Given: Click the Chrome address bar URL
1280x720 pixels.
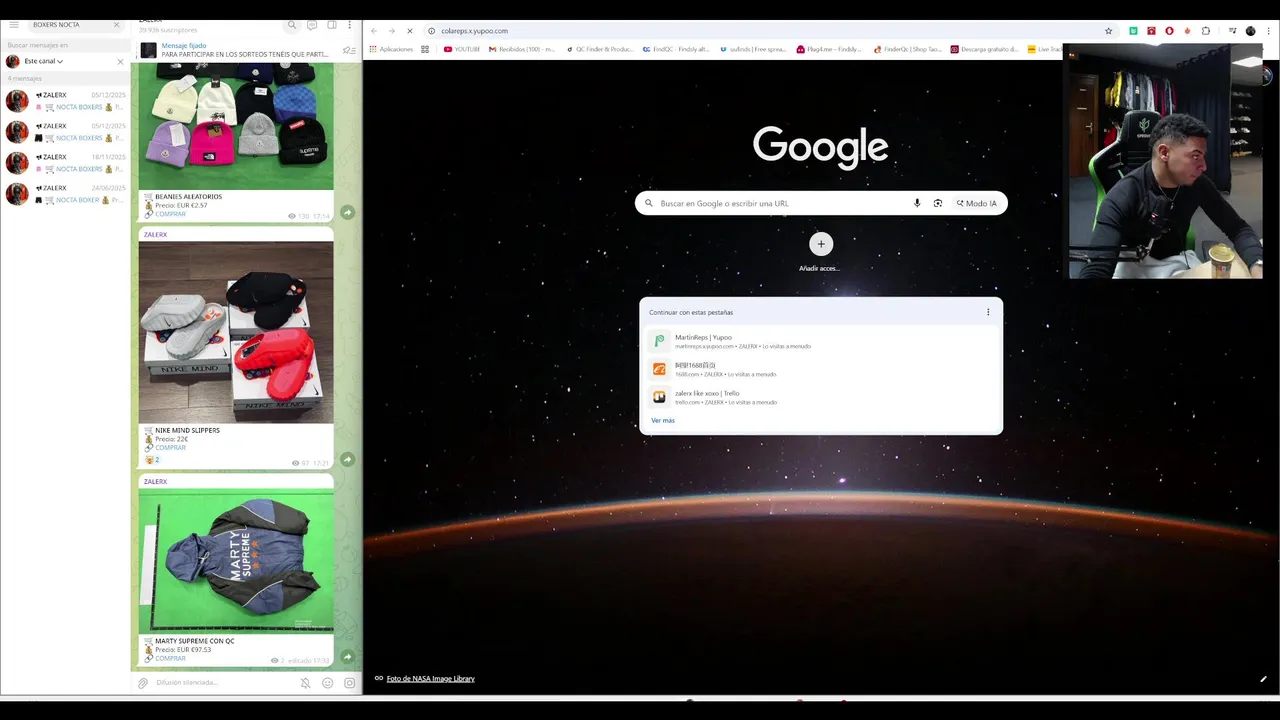Looking at the screenshot, I should [475, 31].
